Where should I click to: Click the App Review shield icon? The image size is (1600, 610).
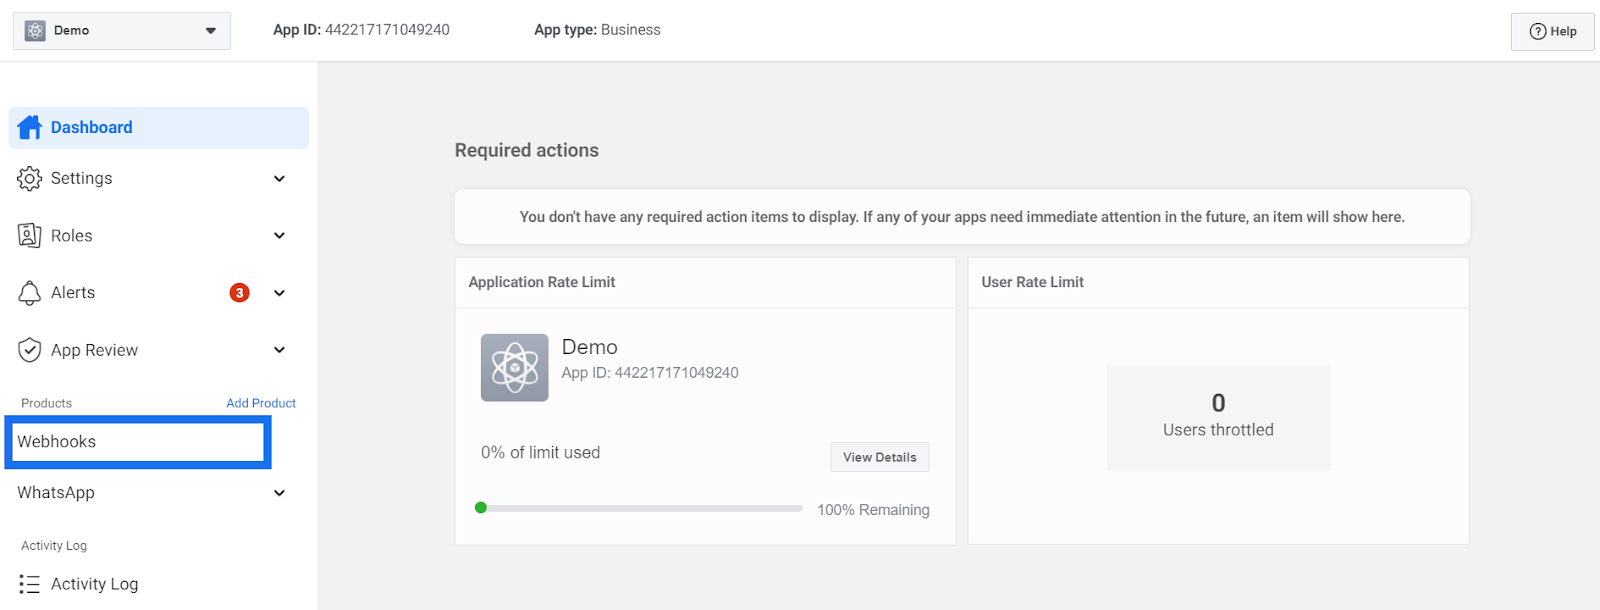click(x=30, y=350)
